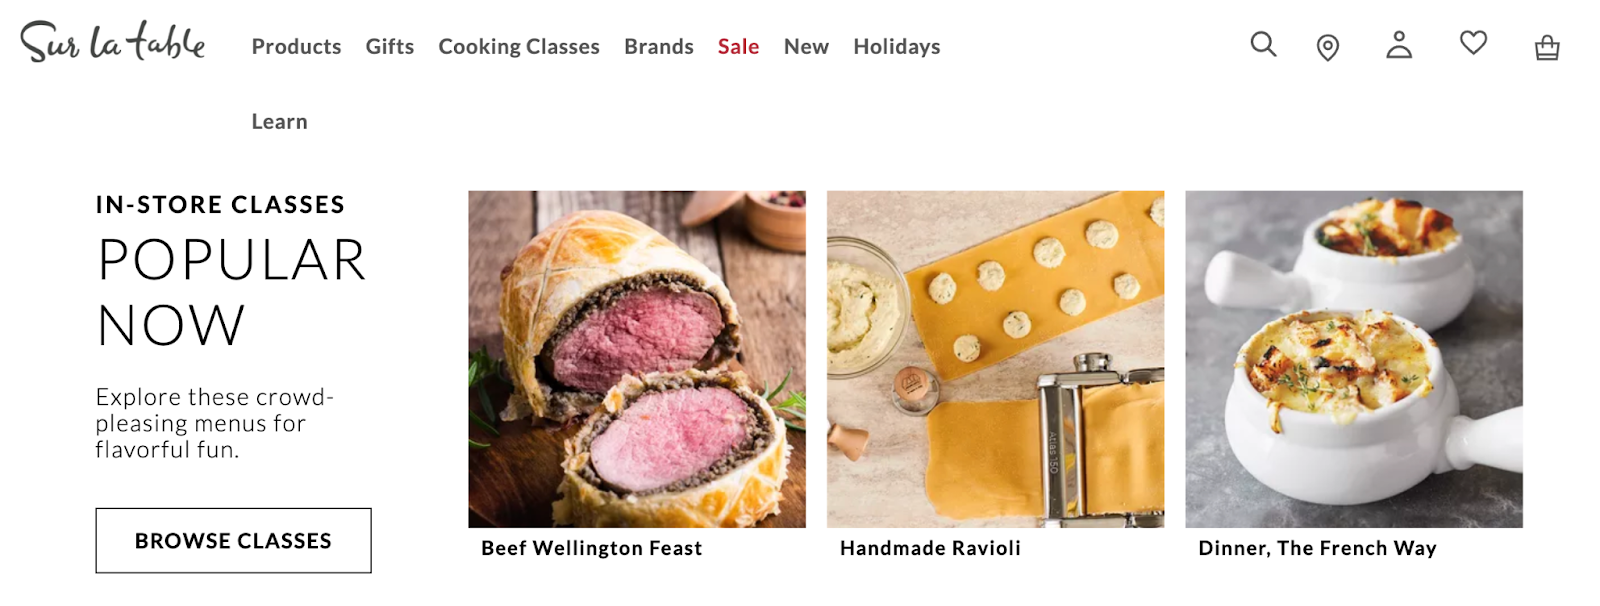Open the search magnifier icon
The image size is (1600, 606).
1263,44
